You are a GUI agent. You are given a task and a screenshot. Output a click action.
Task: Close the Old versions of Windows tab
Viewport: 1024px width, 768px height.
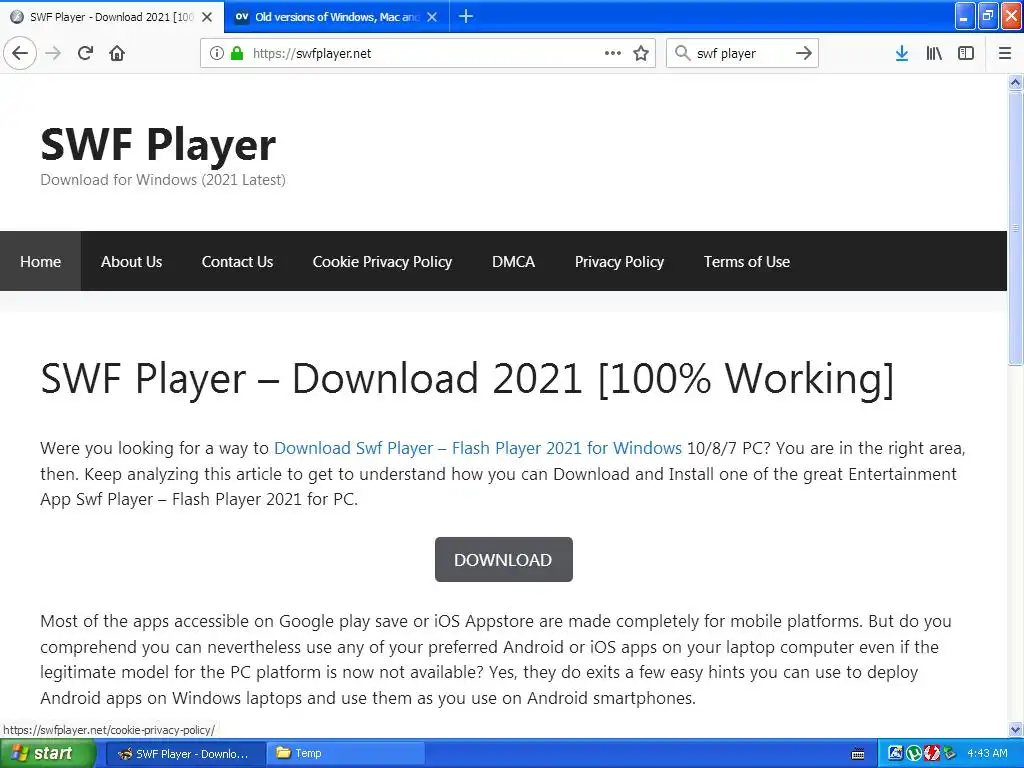(x=432, y=17)
